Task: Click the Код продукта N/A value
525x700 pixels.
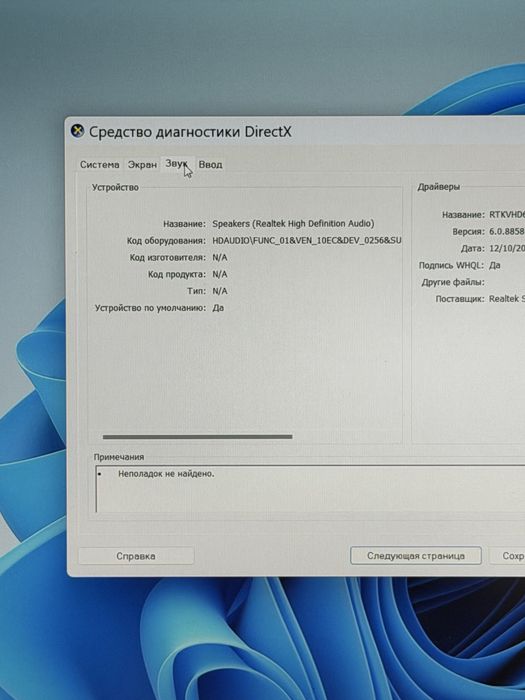Action: click(220, 274)
